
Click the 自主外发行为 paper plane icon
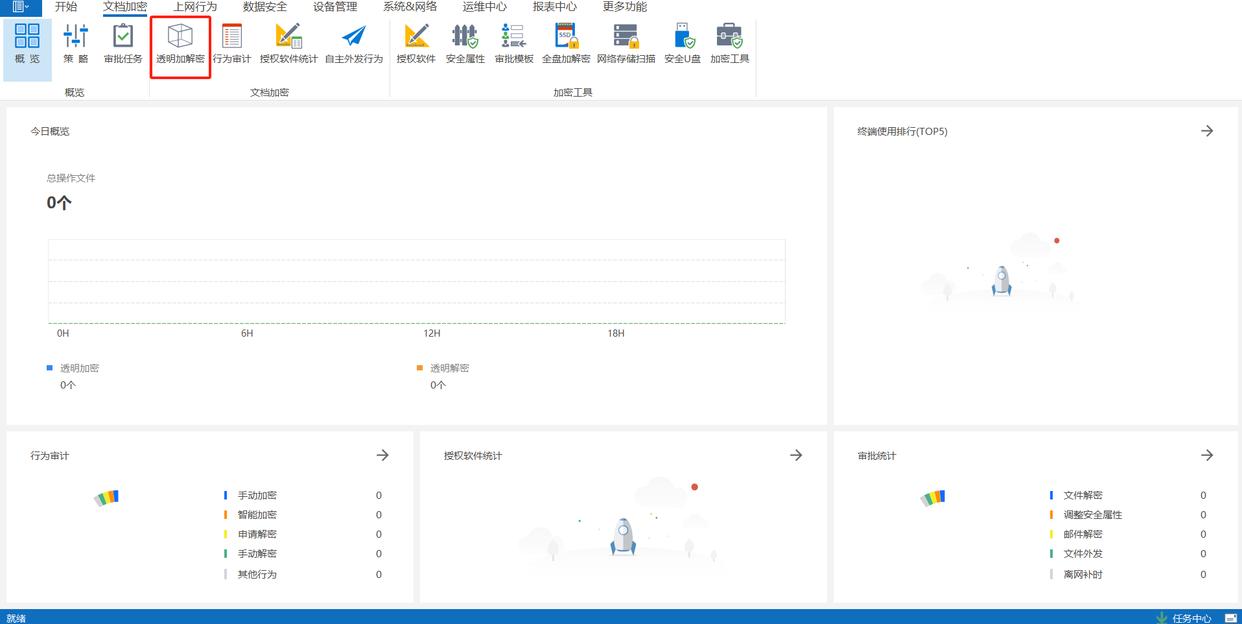click(354, 45)
